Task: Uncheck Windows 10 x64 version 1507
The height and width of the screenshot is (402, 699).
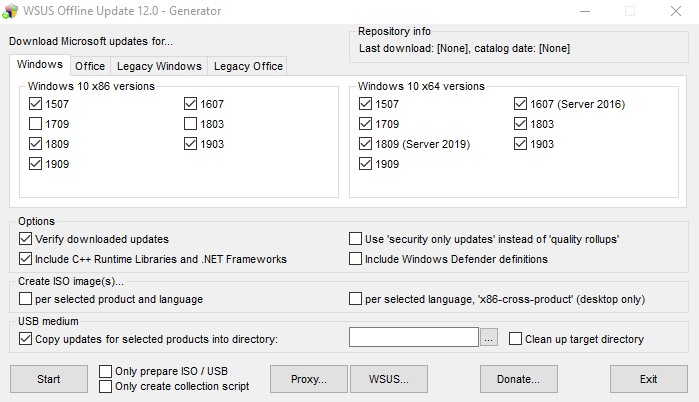Action: (x=365, y=104)
